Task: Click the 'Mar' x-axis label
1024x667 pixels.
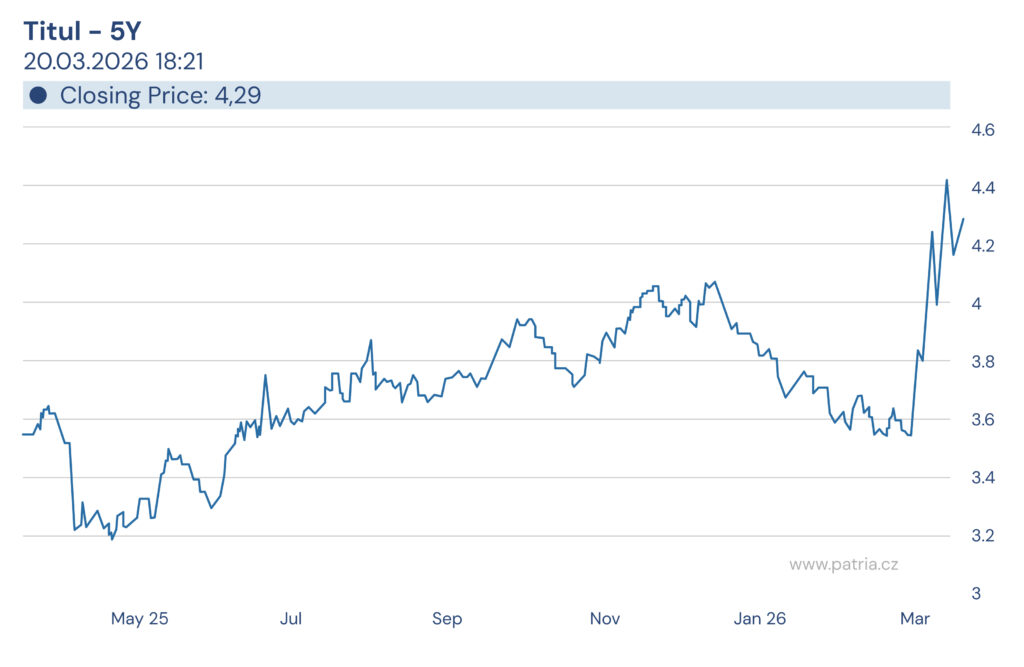Action: (x=915, y=619)
